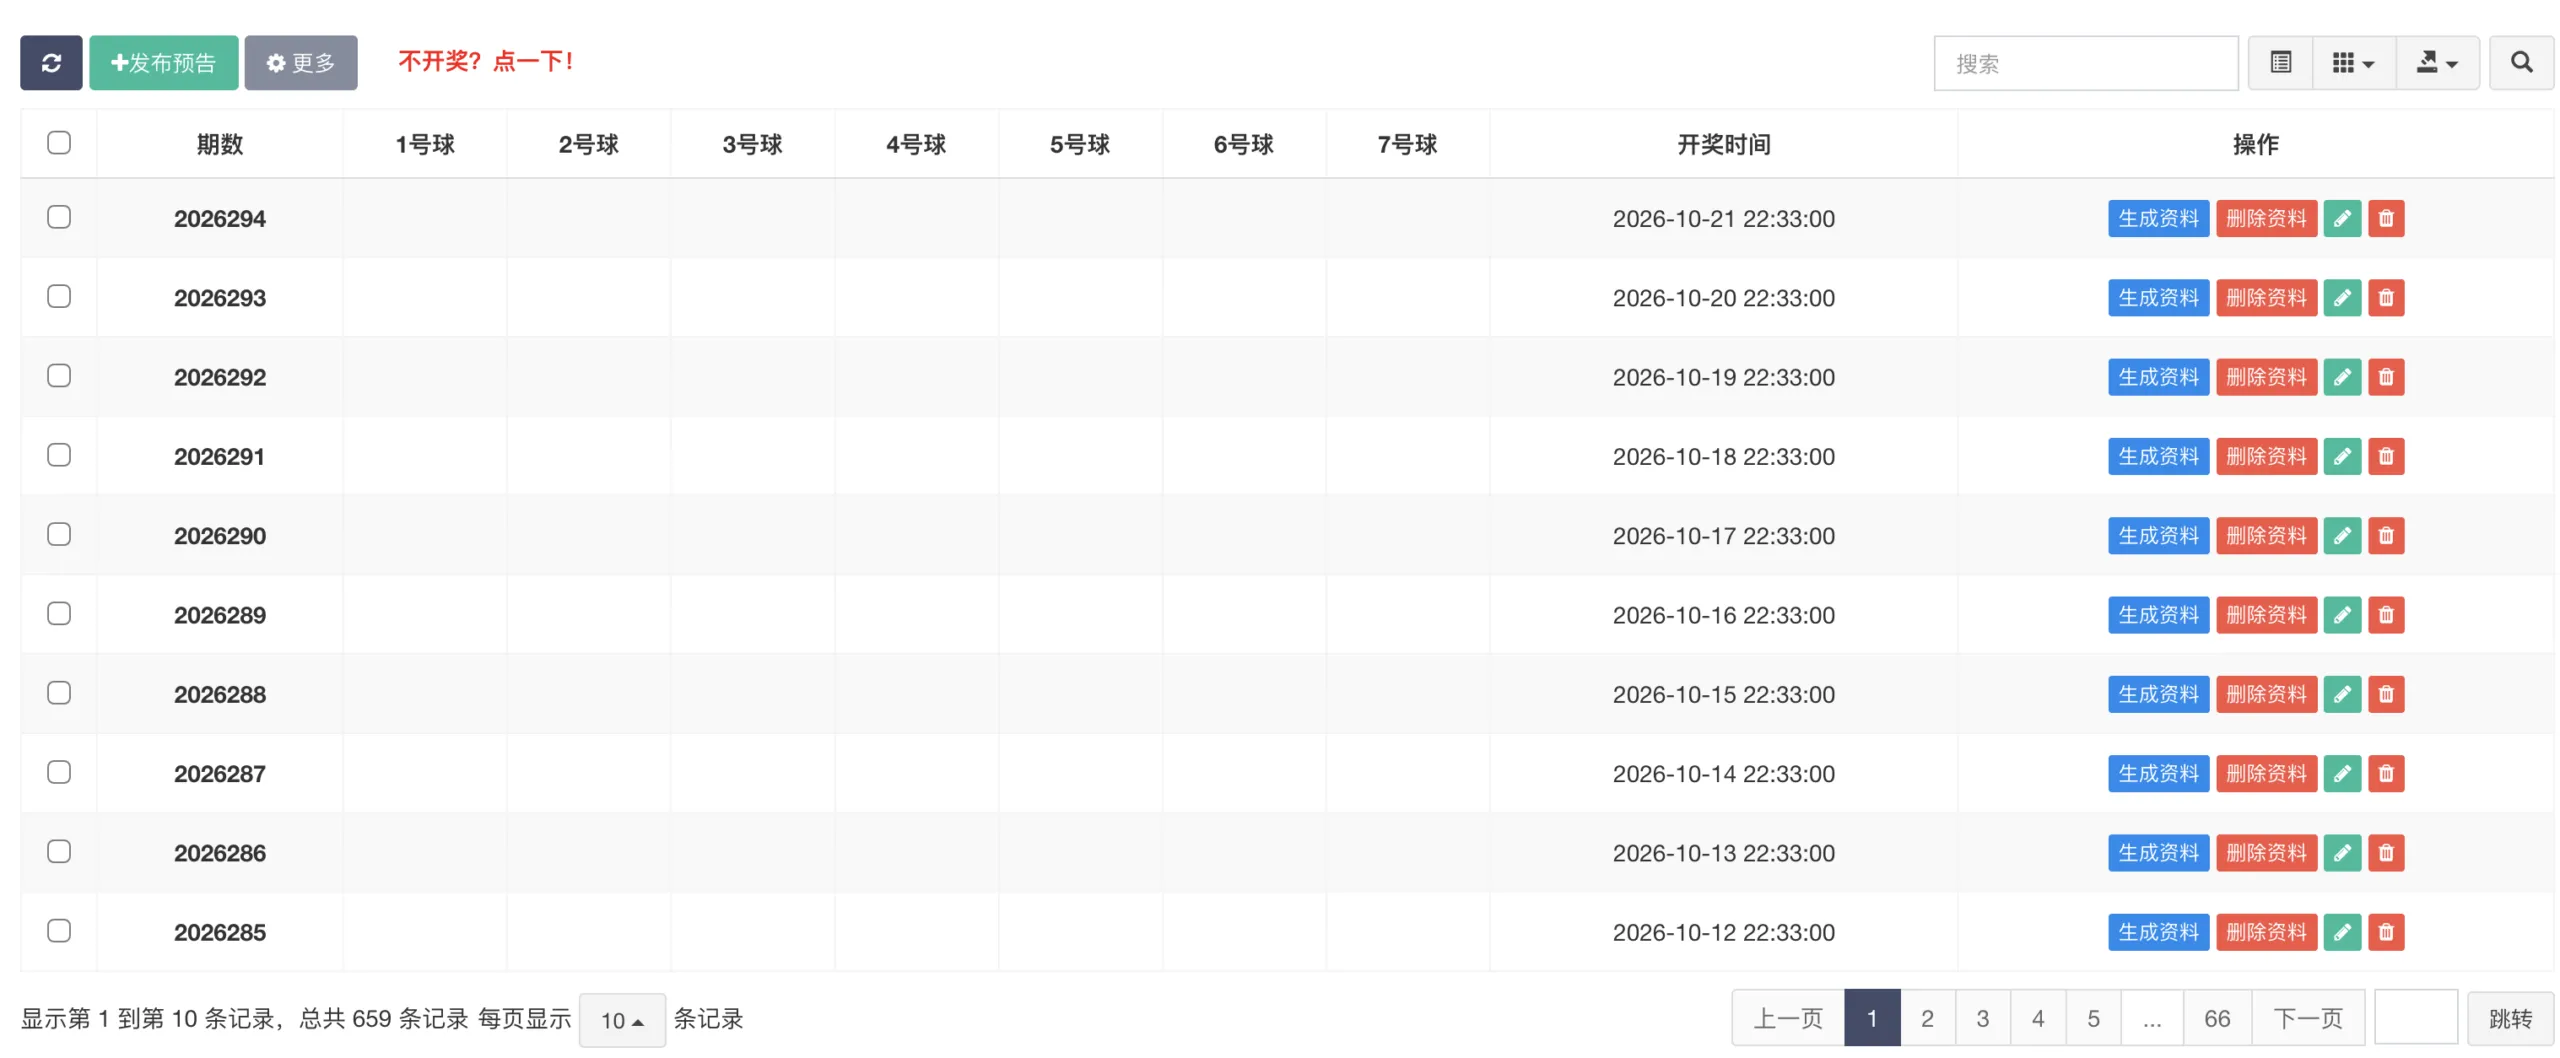Click 生成资料 for period 2026291
Viewport: 2560px width, 1058px height.
coord(2158,456)
